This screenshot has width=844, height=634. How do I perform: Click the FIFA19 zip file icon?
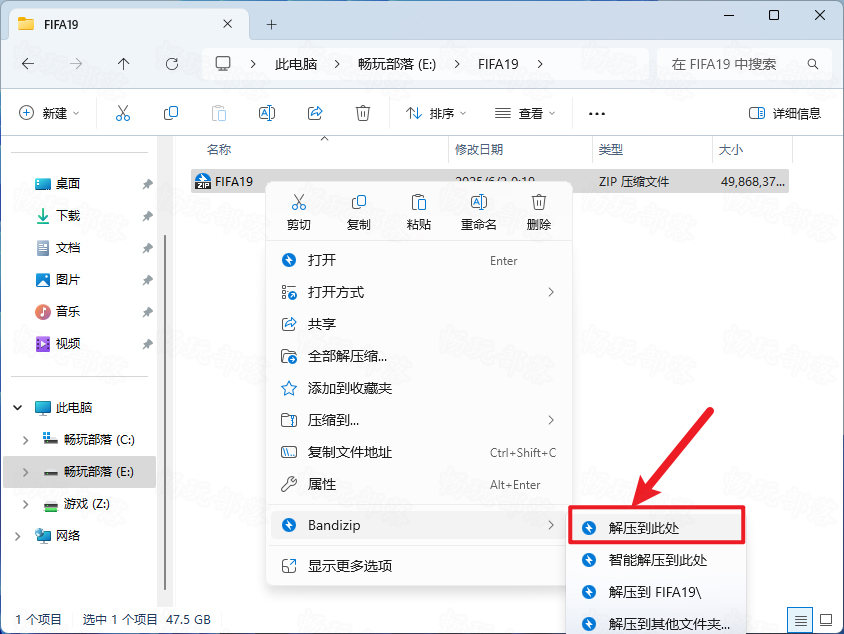(x=203, y=181)
